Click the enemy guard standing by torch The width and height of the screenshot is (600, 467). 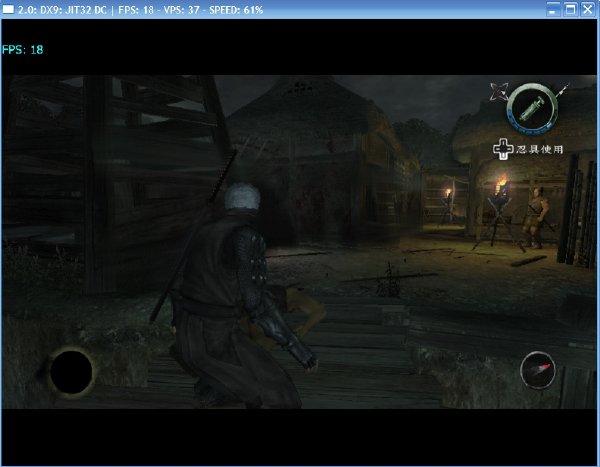pos(537,217)
